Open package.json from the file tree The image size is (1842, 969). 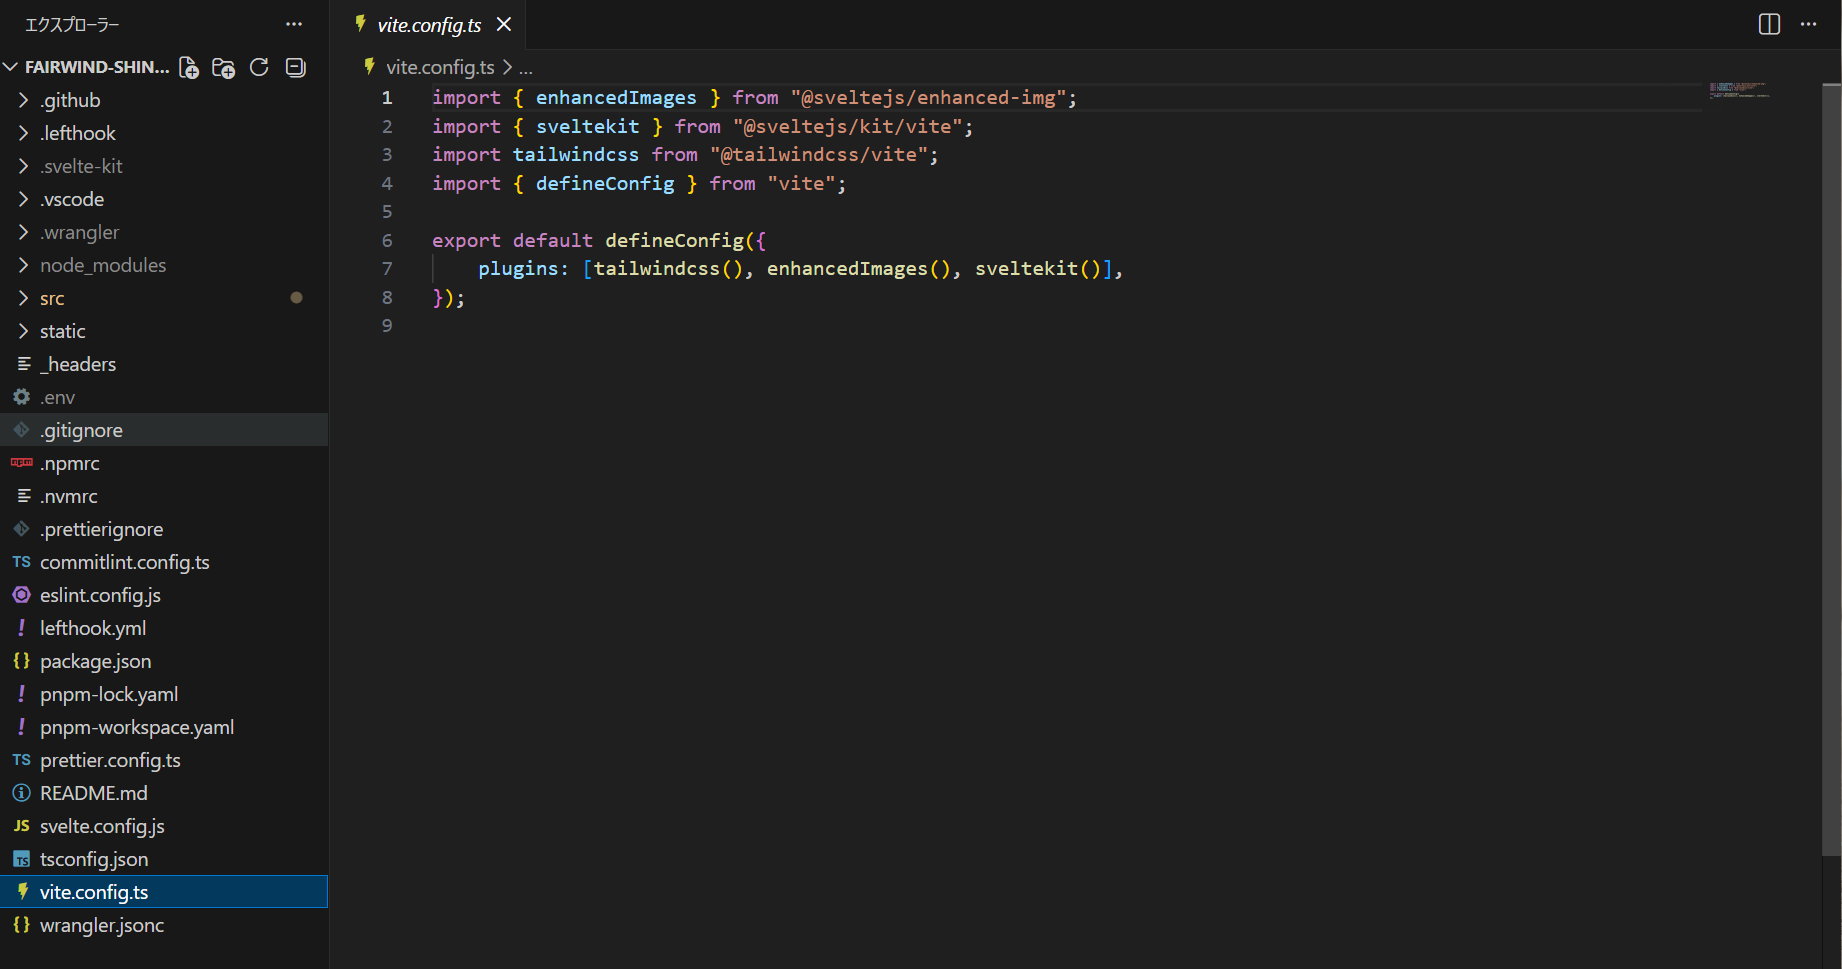pos(95,661)
